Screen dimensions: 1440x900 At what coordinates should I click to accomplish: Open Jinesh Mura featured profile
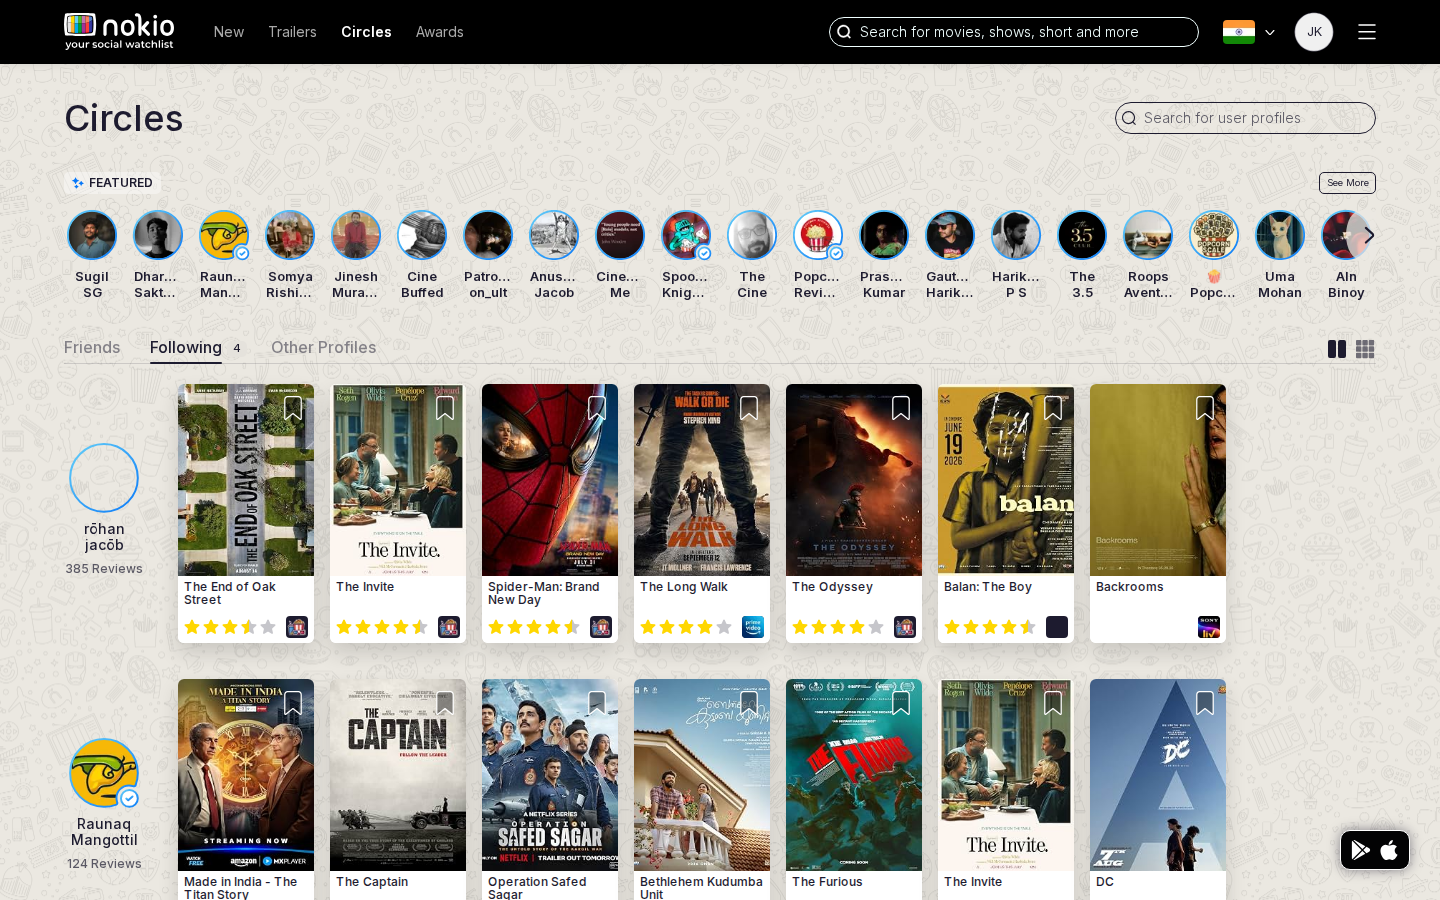pyautogui.click(x=356, y=235)
